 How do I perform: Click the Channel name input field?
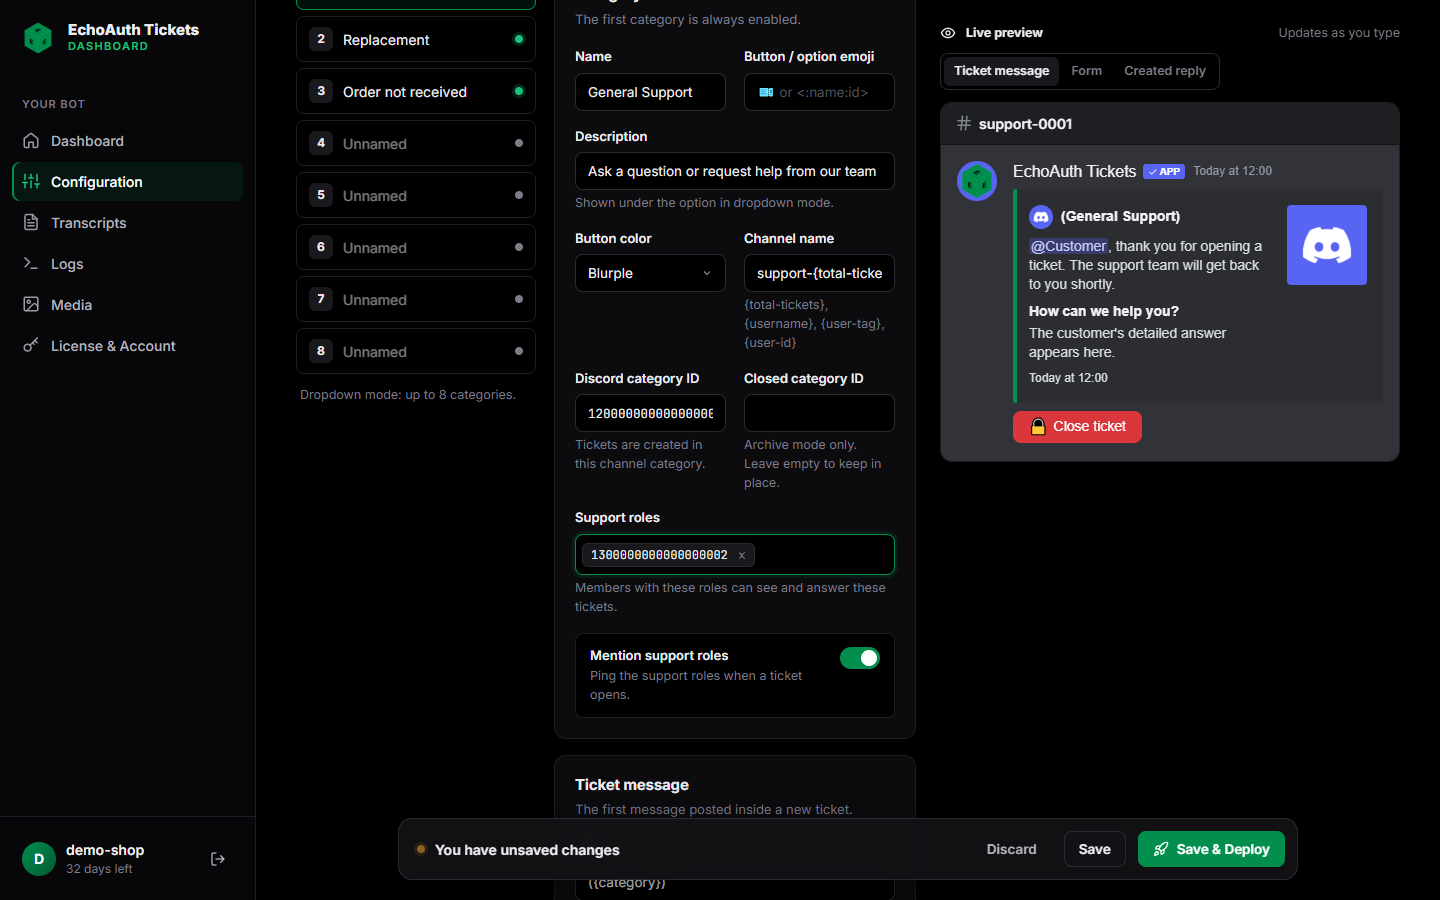(819, 273)
